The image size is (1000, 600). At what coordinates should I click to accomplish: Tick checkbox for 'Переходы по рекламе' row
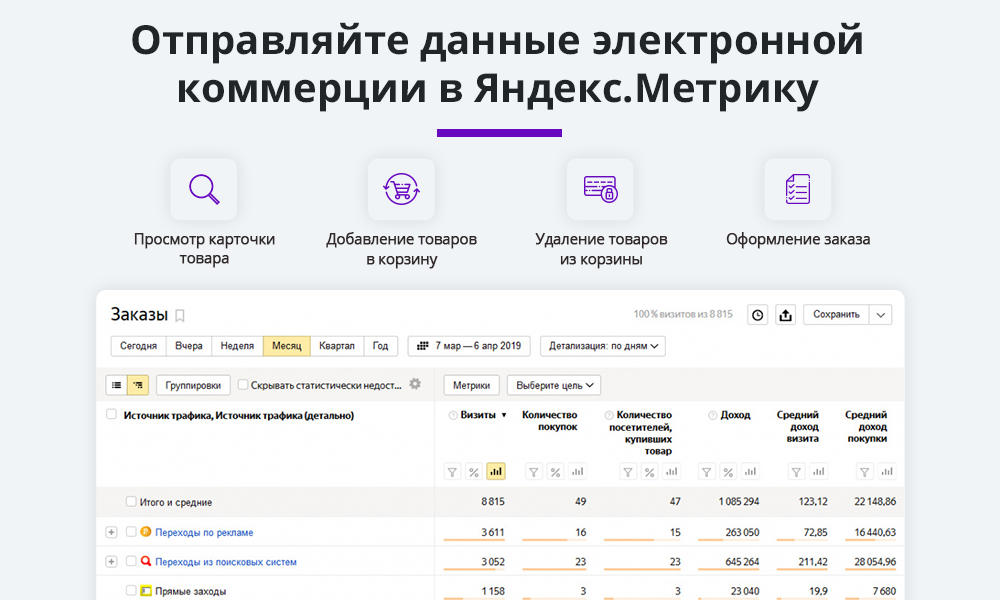tap(131, 532)
